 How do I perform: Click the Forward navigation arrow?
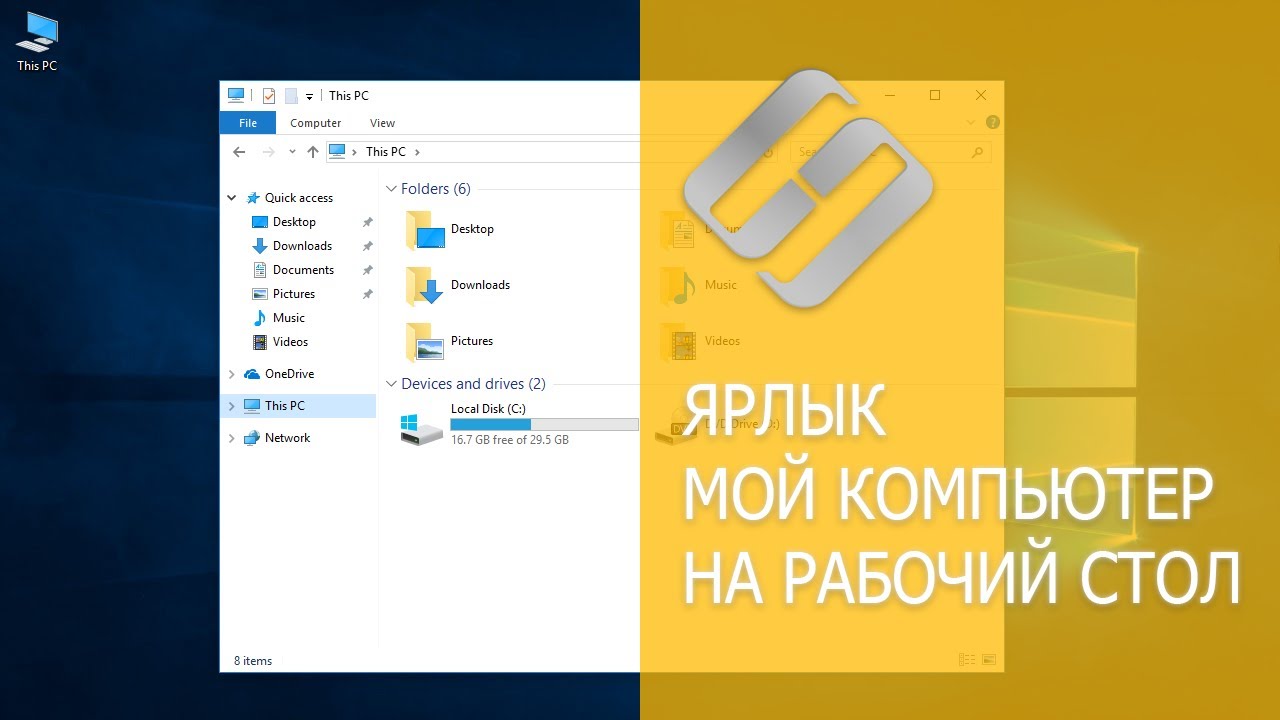268,152
